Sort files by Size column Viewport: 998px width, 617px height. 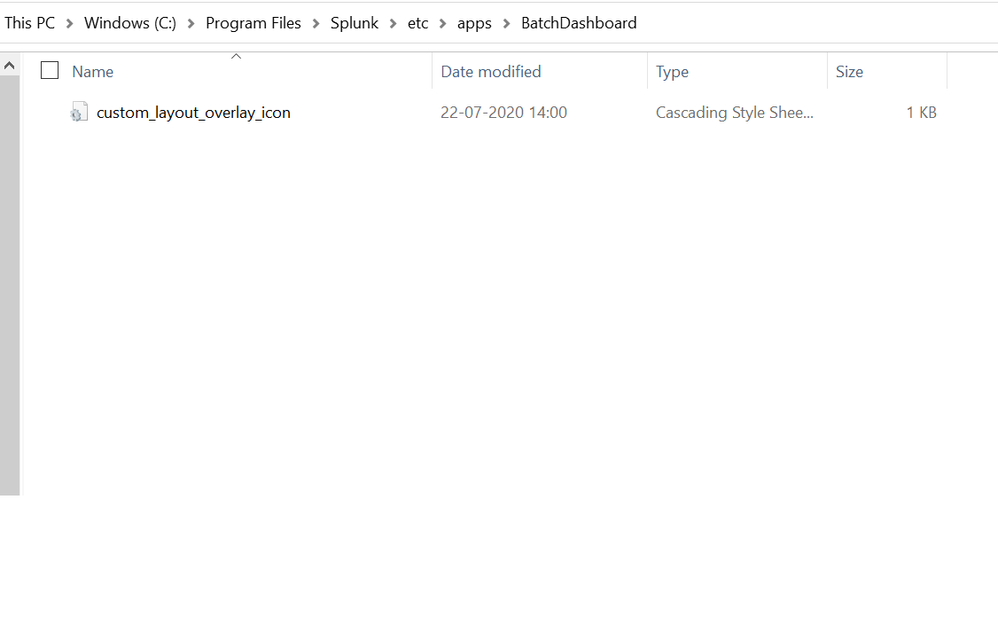click(x=849, y=72)
